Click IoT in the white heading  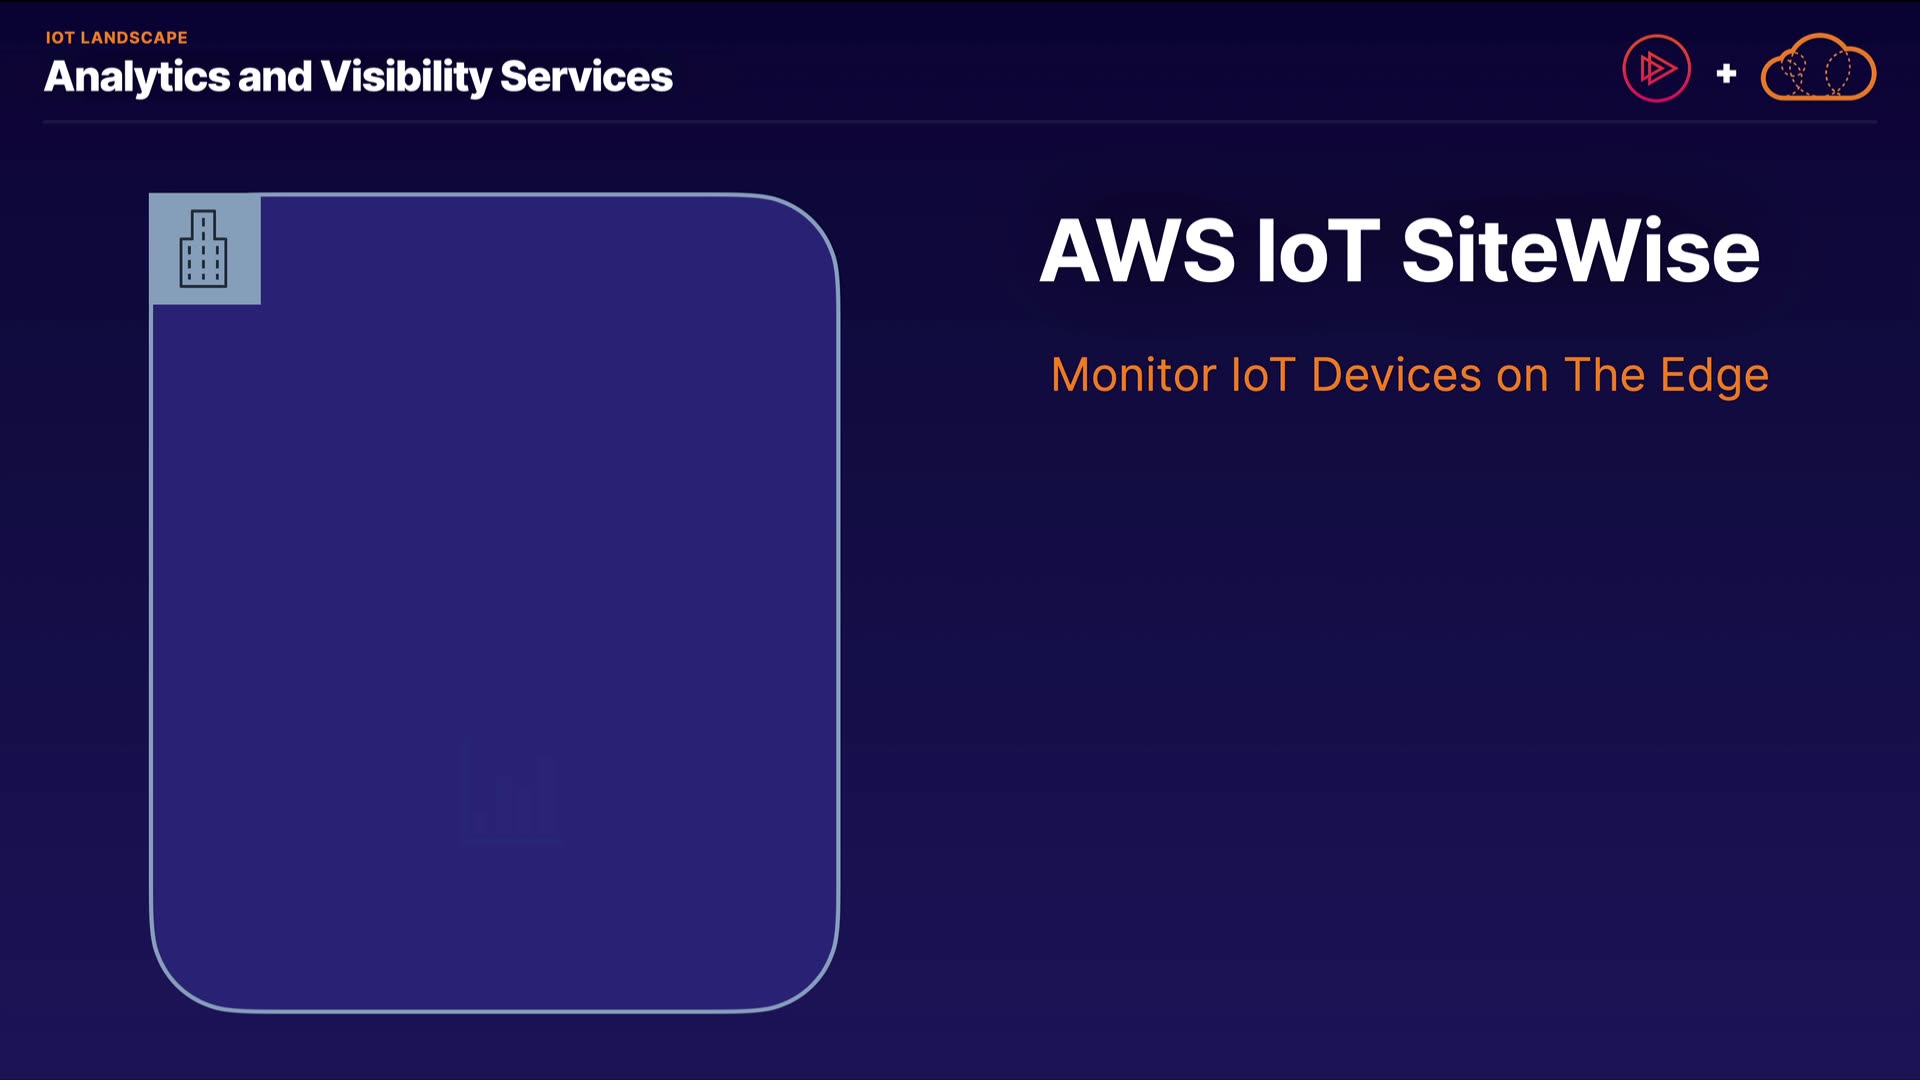1317,251
